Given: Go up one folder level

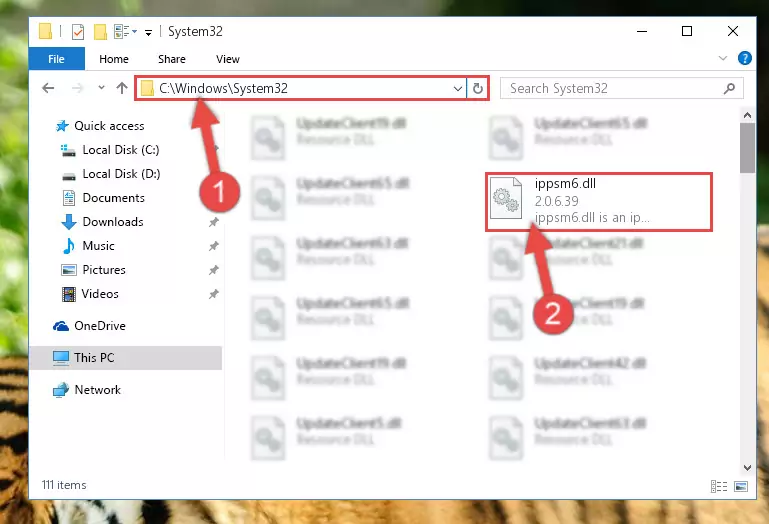Looking at the screenshot, I should click(x=122, y=88).
